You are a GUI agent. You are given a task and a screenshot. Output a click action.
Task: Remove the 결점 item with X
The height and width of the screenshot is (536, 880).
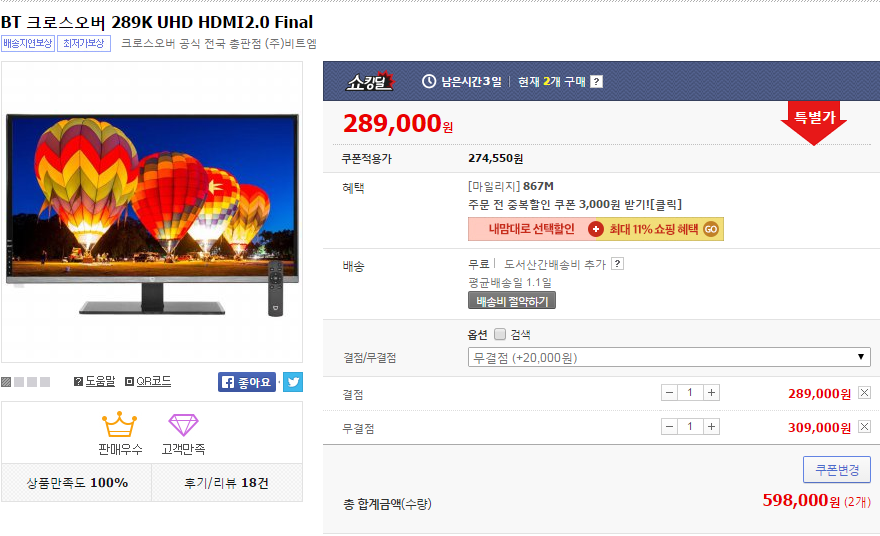coord(864,393)
